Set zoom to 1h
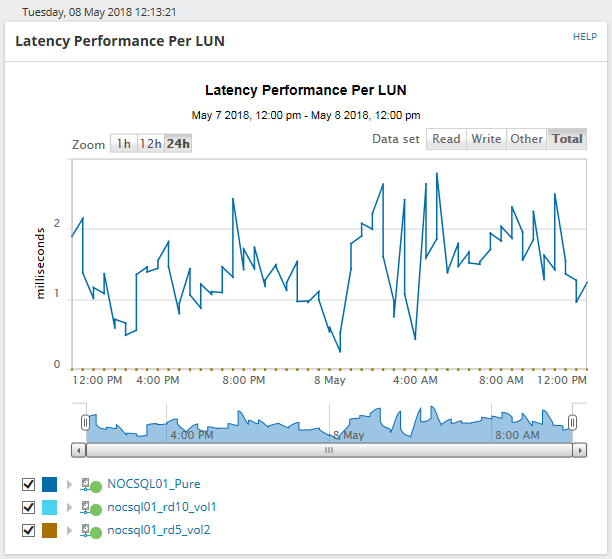 pos(124,144)
